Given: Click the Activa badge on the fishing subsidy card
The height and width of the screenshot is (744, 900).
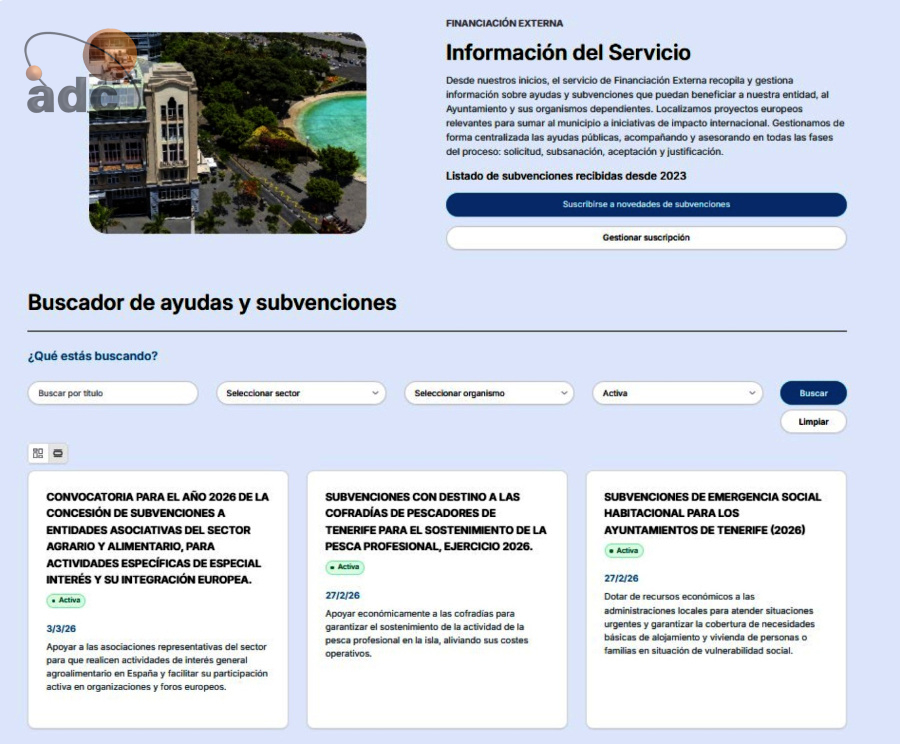Looking at the screenshot, I should coord(344,568).
